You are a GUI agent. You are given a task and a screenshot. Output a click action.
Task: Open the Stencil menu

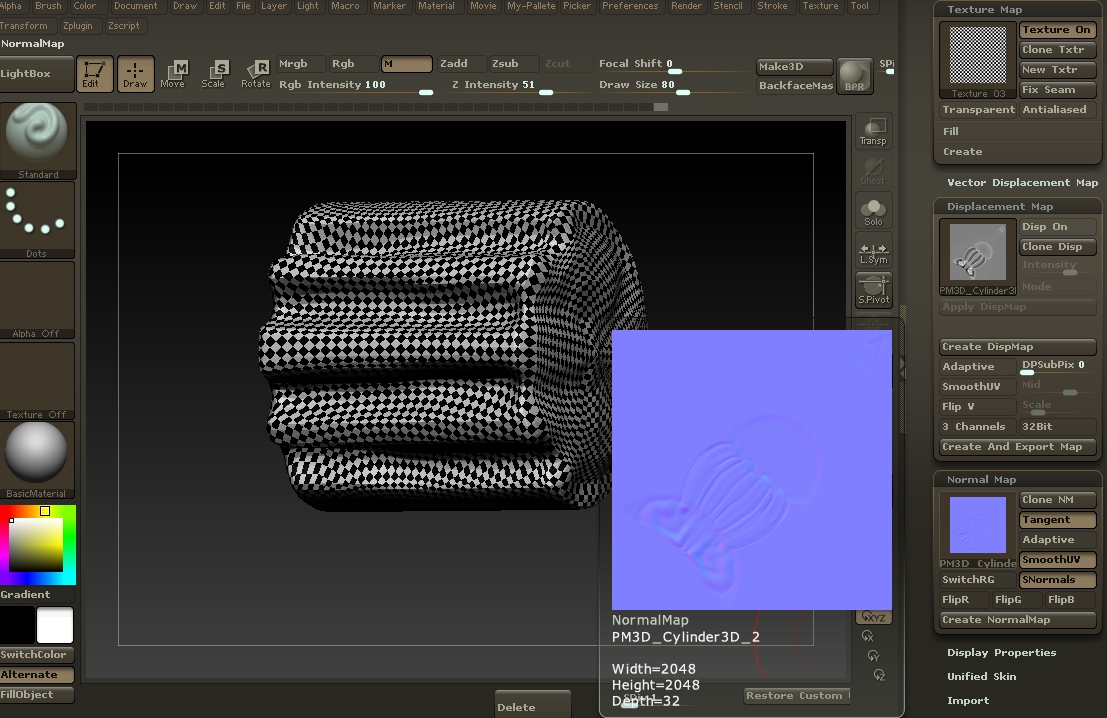[728, 6]
